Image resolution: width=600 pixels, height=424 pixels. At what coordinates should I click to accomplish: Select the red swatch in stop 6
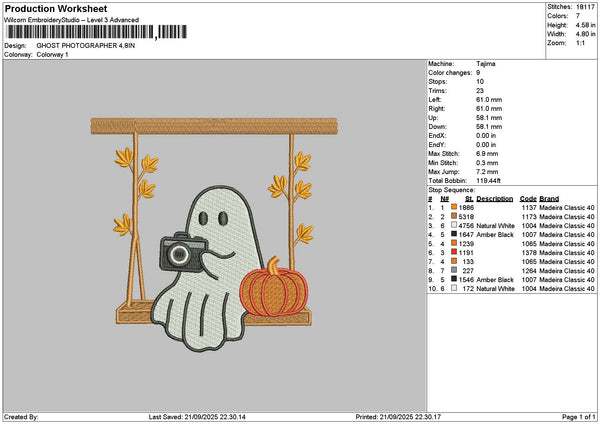pyautogui.click(x=454, y=252)
